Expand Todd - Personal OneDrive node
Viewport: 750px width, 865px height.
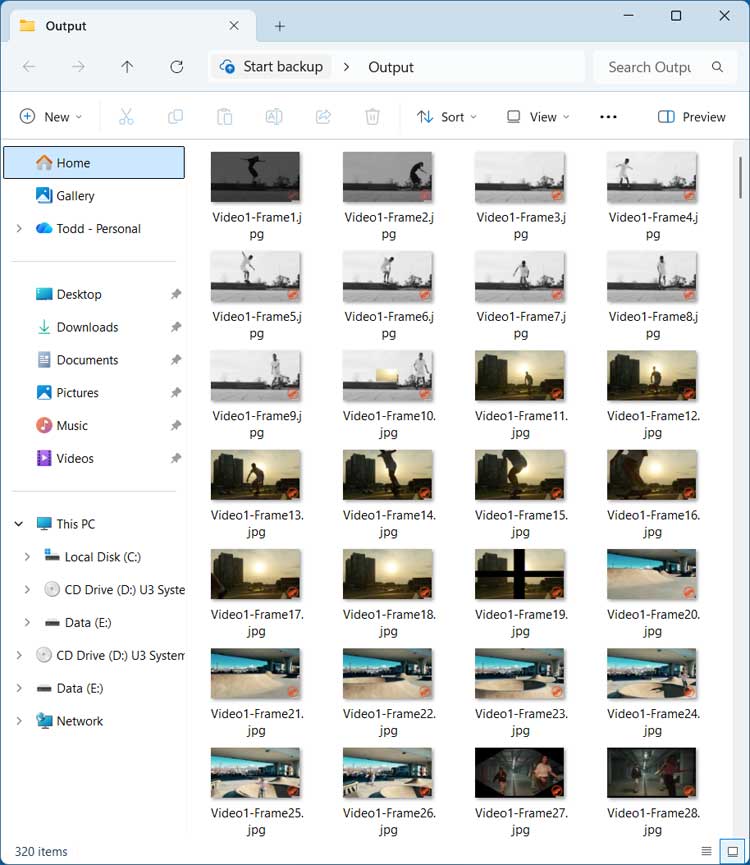pos(19,228)
